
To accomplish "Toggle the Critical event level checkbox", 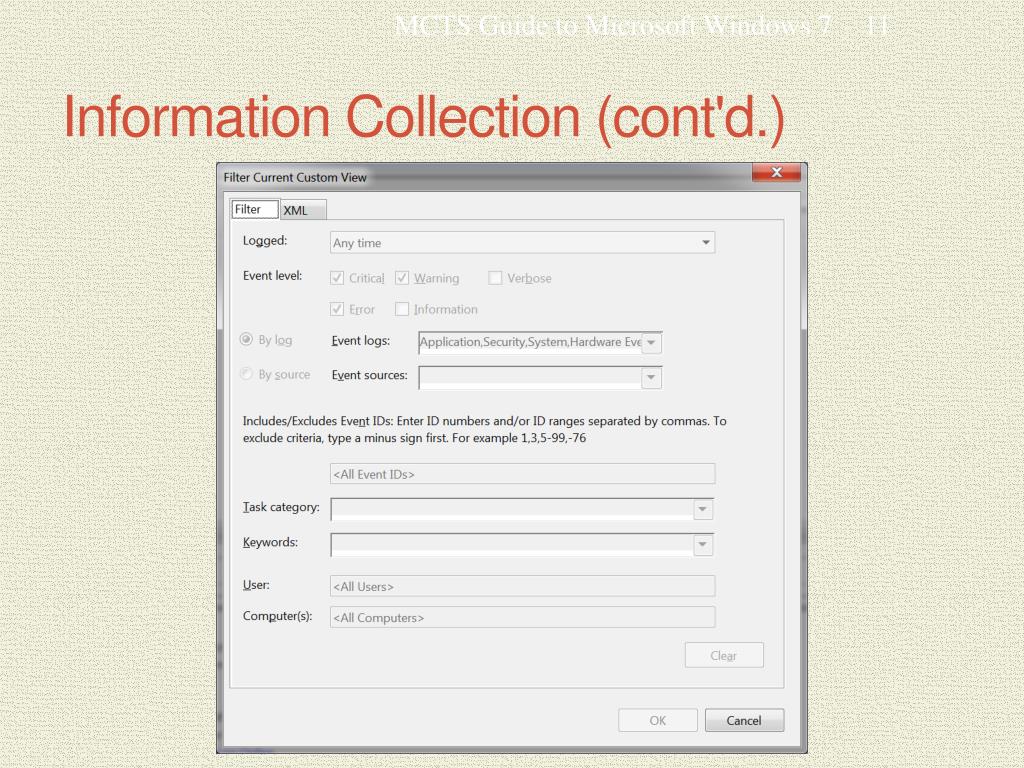I will (337, 278).
